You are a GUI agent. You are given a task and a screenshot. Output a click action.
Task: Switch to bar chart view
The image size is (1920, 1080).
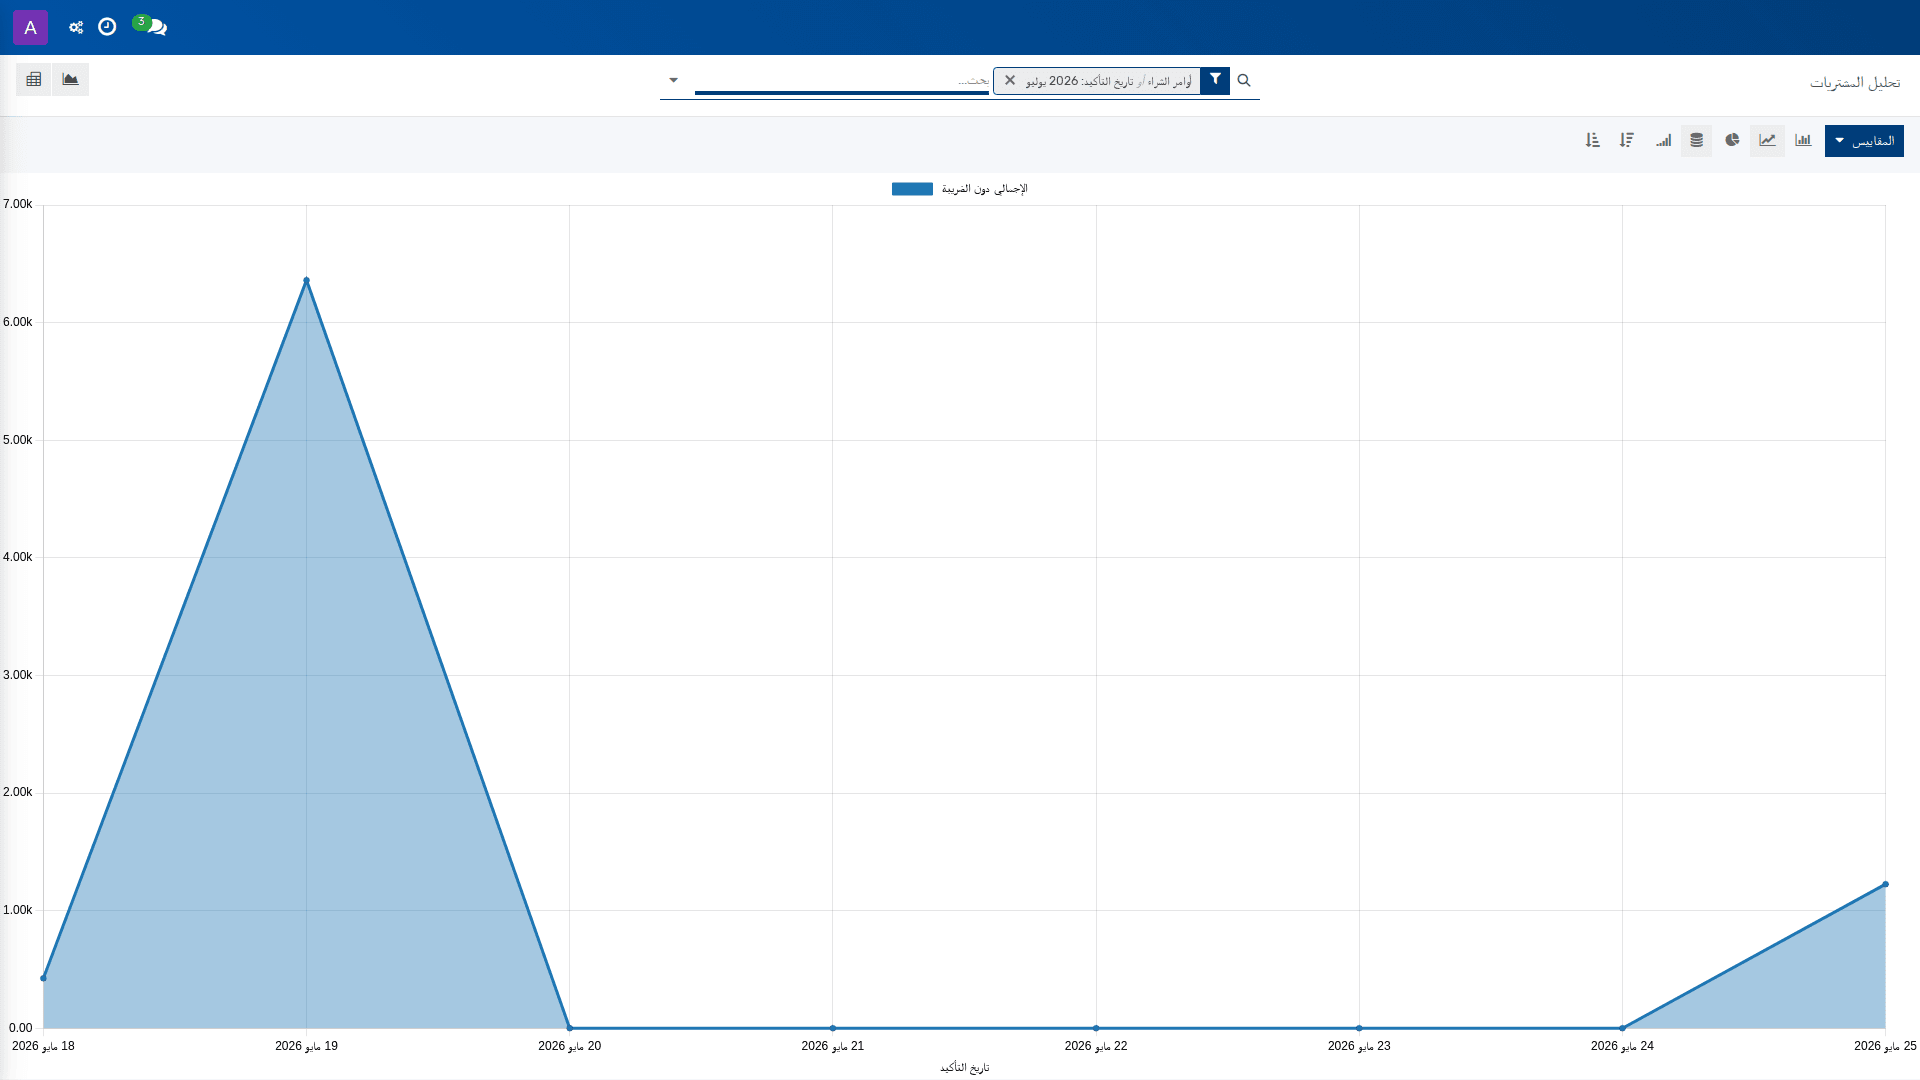1803,140
